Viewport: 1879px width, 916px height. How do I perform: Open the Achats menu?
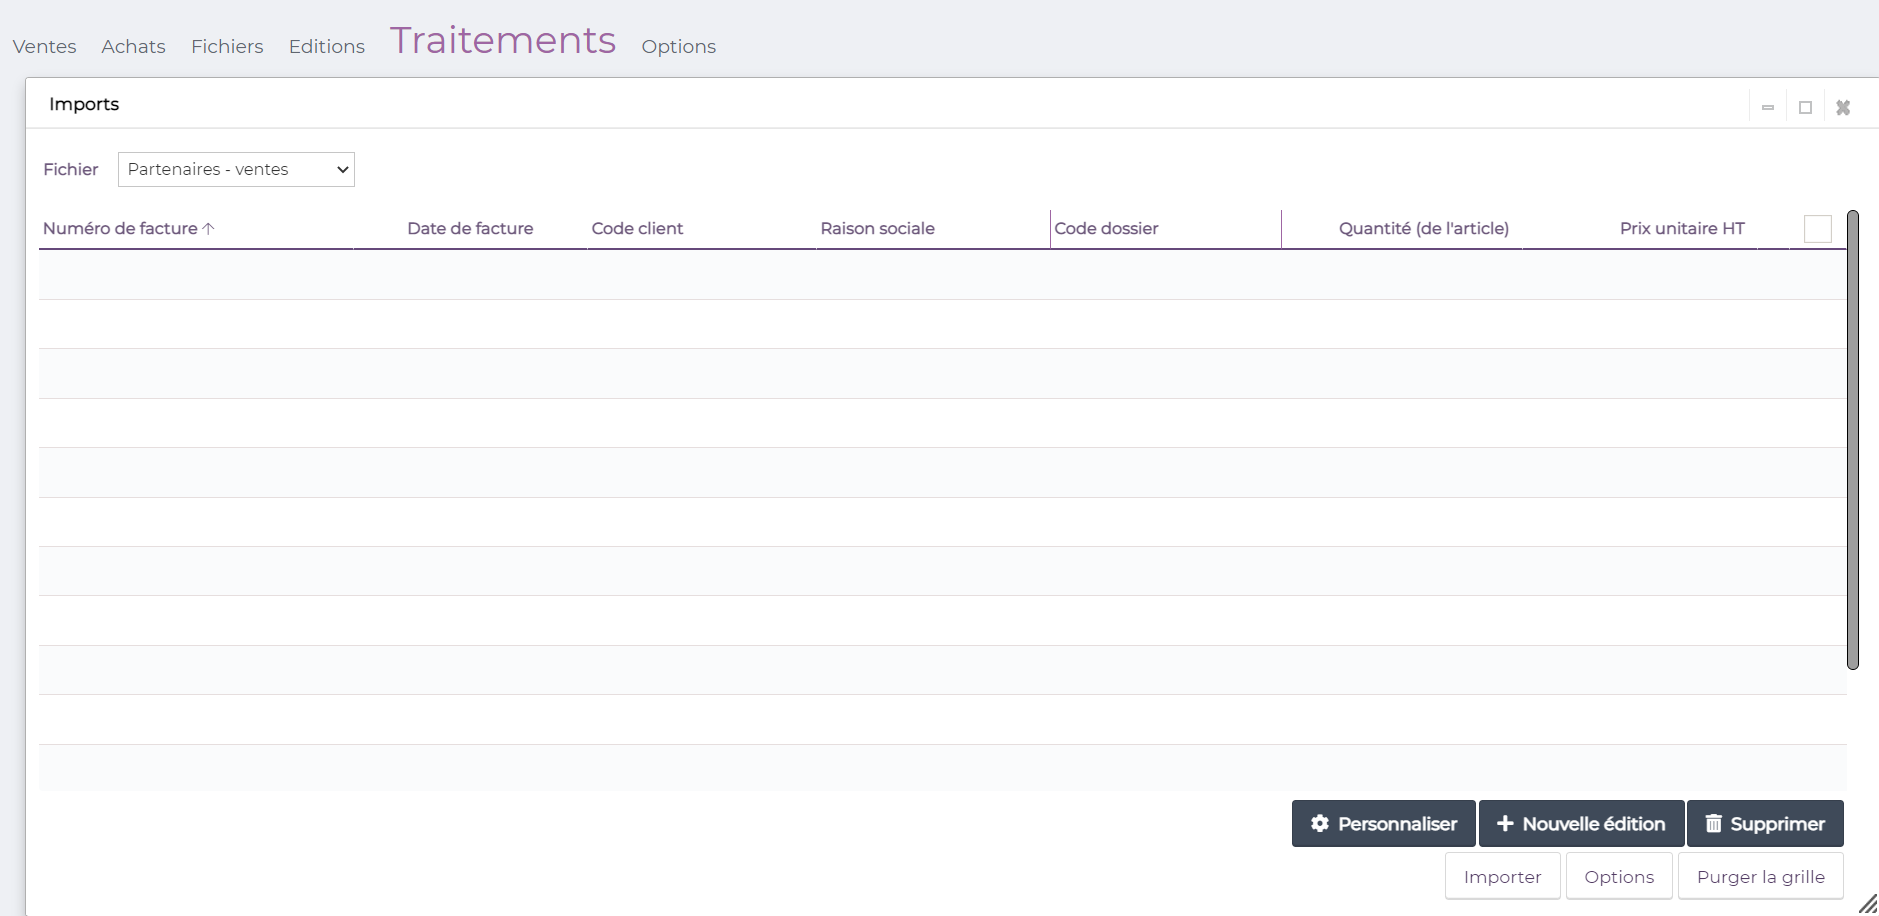click(133, 46)
